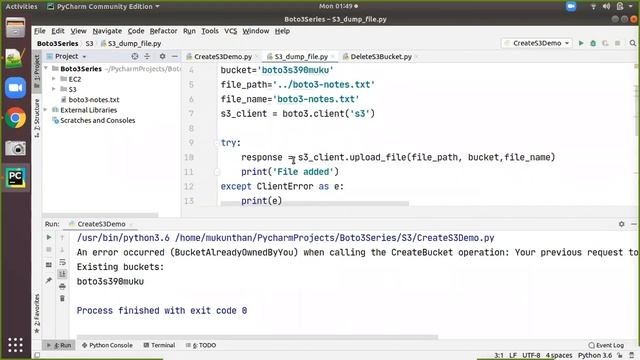
Task: Open PyCharm Community Edition app menu dropdown
Action: click(x=103, y=7)
